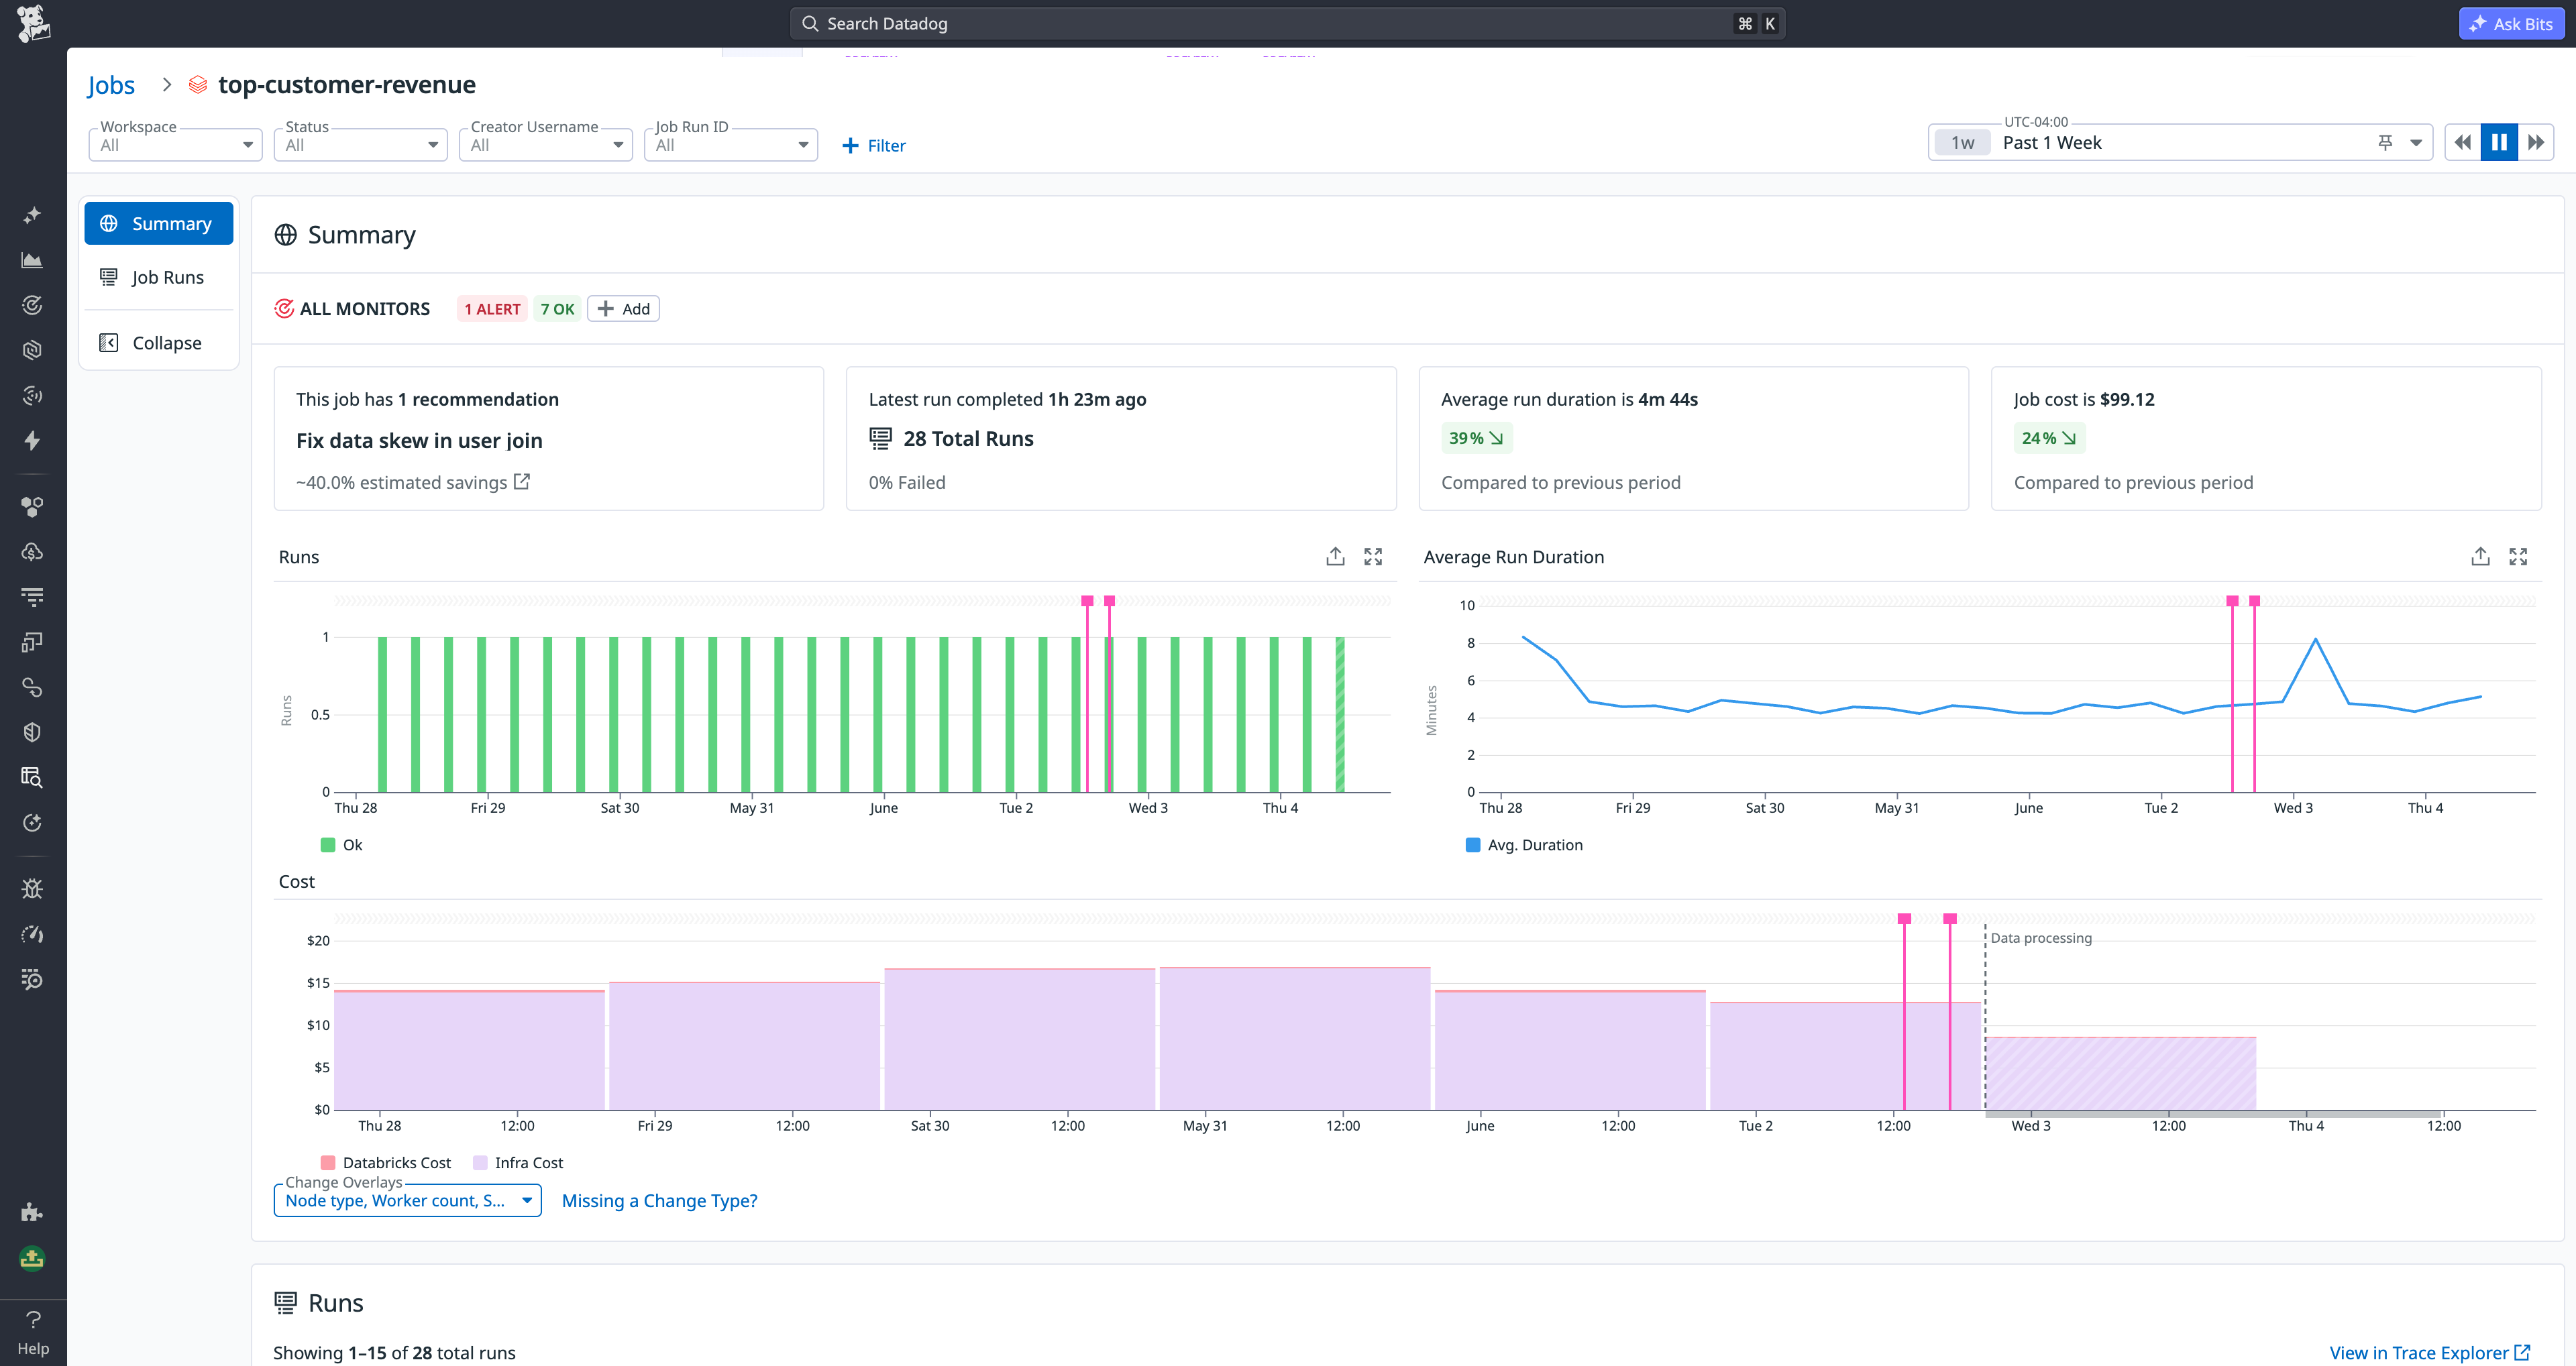Click the green account icon in sidebar
2576x1366 pixels.
(x=32, y=1258)
